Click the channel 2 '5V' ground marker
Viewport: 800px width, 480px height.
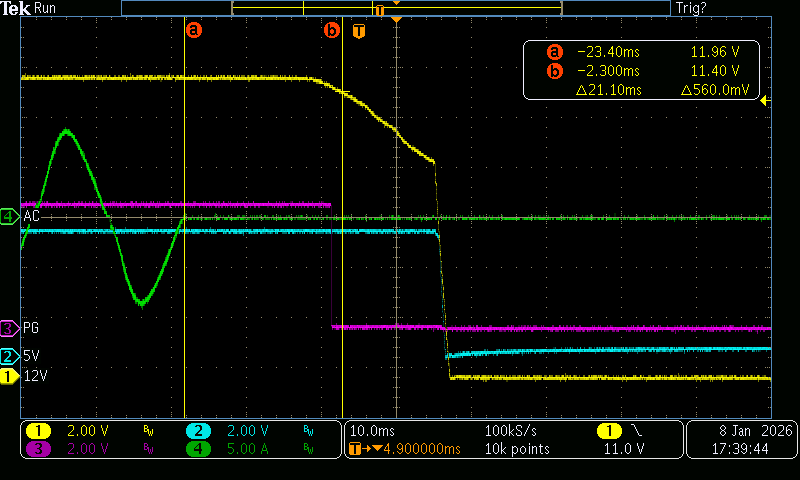click(10, 357)
